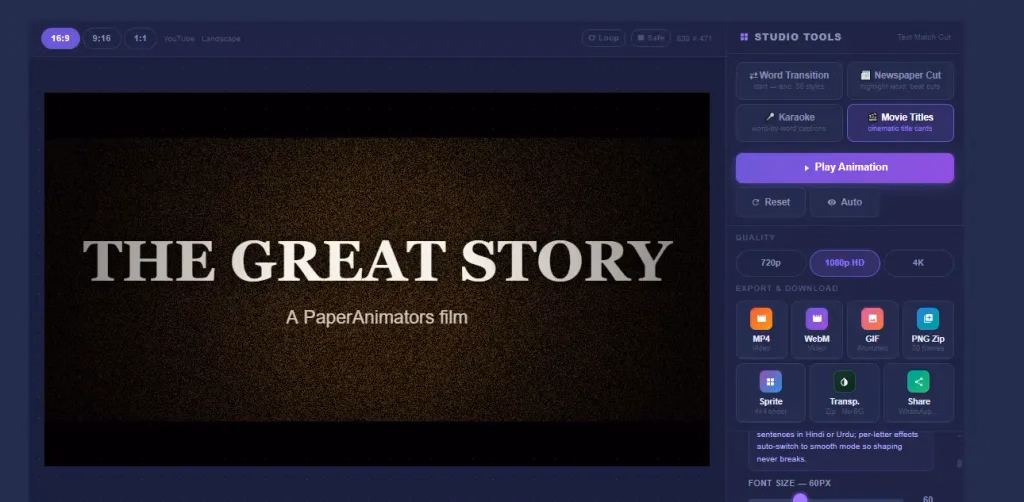This screenshot has height=502, width=1024.
Task: Click the font size slider handle
Action: click(800, 499)
